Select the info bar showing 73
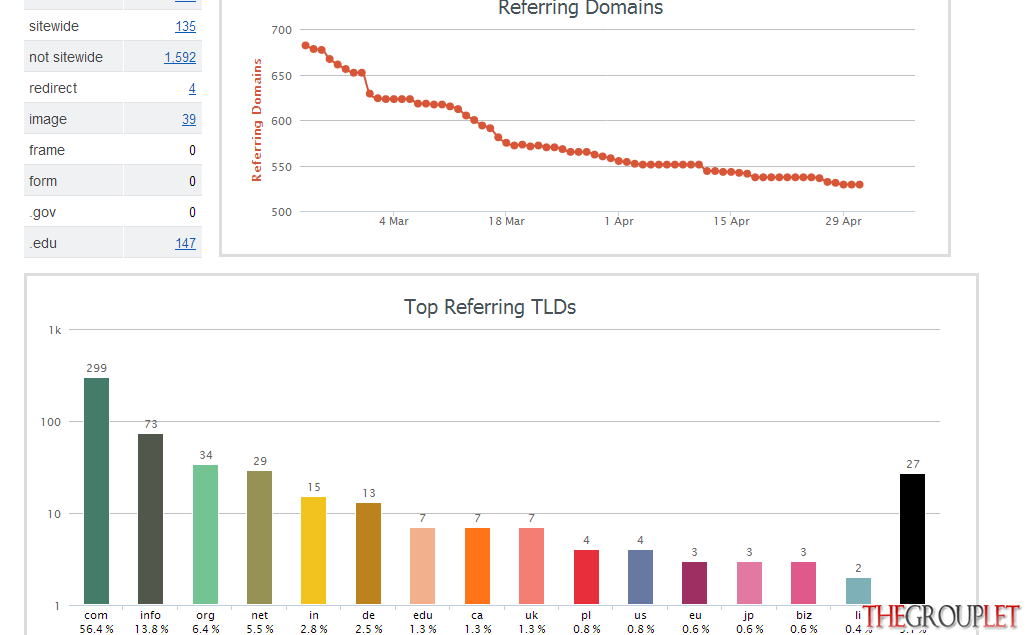Image resolution: width=1027 pixels, height=635 pixels. pos(151,519)
